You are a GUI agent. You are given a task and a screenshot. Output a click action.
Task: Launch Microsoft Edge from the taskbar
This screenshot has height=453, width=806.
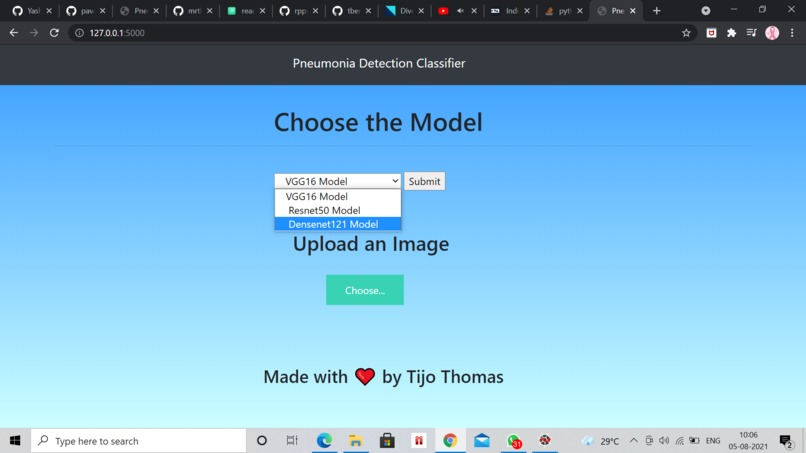[x=324, y=441]
